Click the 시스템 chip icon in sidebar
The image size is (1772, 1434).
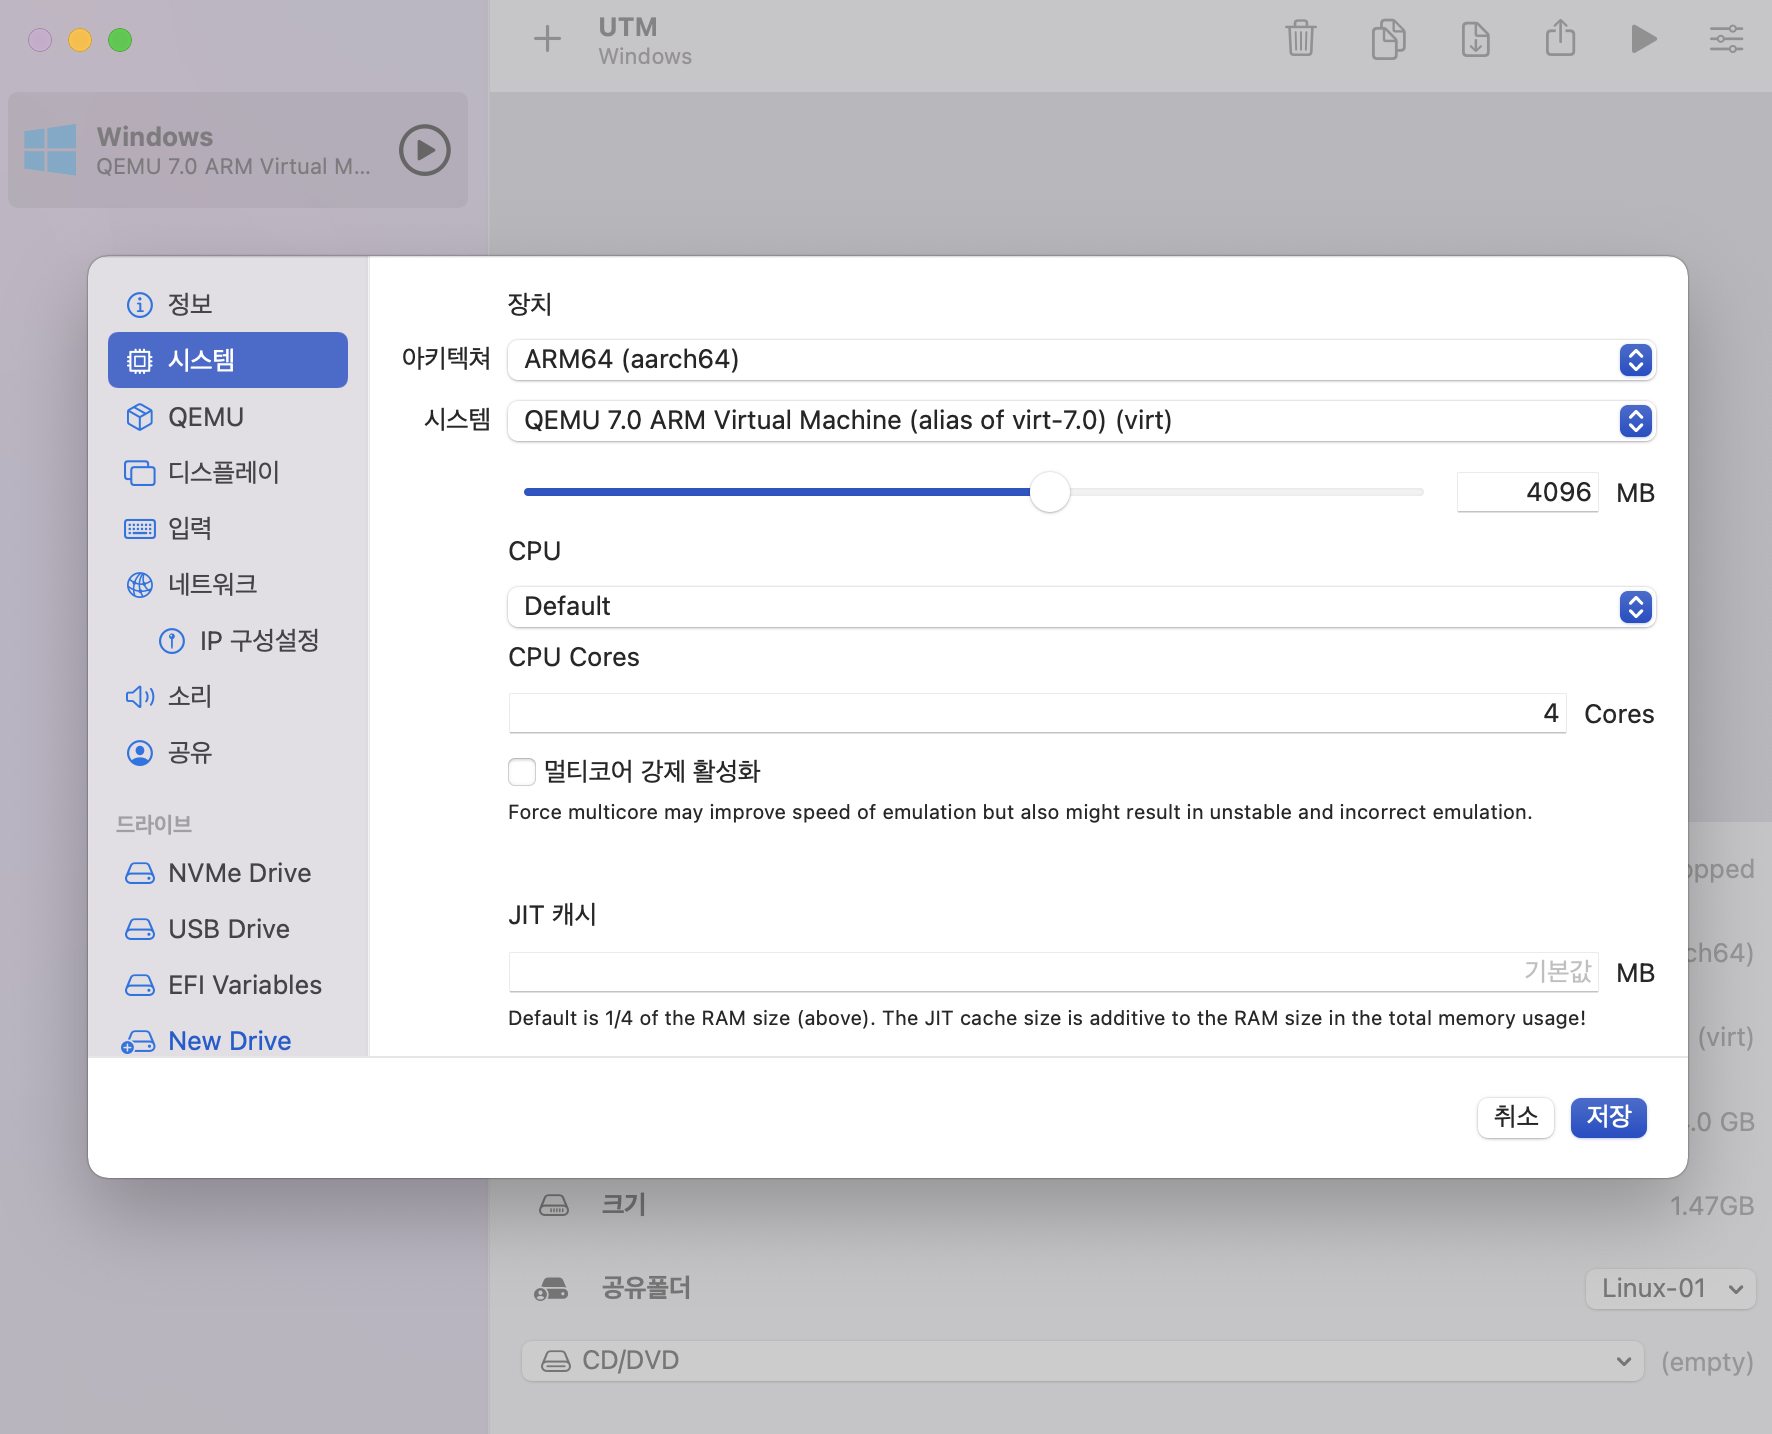pyautogui.click(x=140, y=360)
